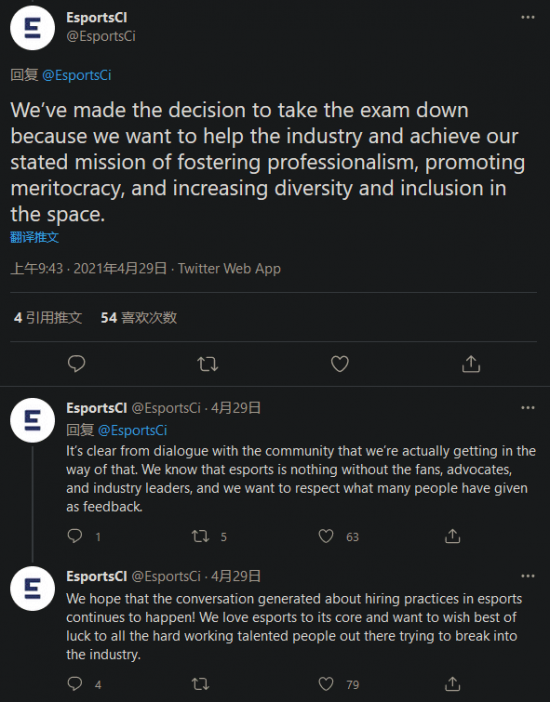Retweet the reply showing 5 retweets
550x702 pixels.
tap(200, 536)
